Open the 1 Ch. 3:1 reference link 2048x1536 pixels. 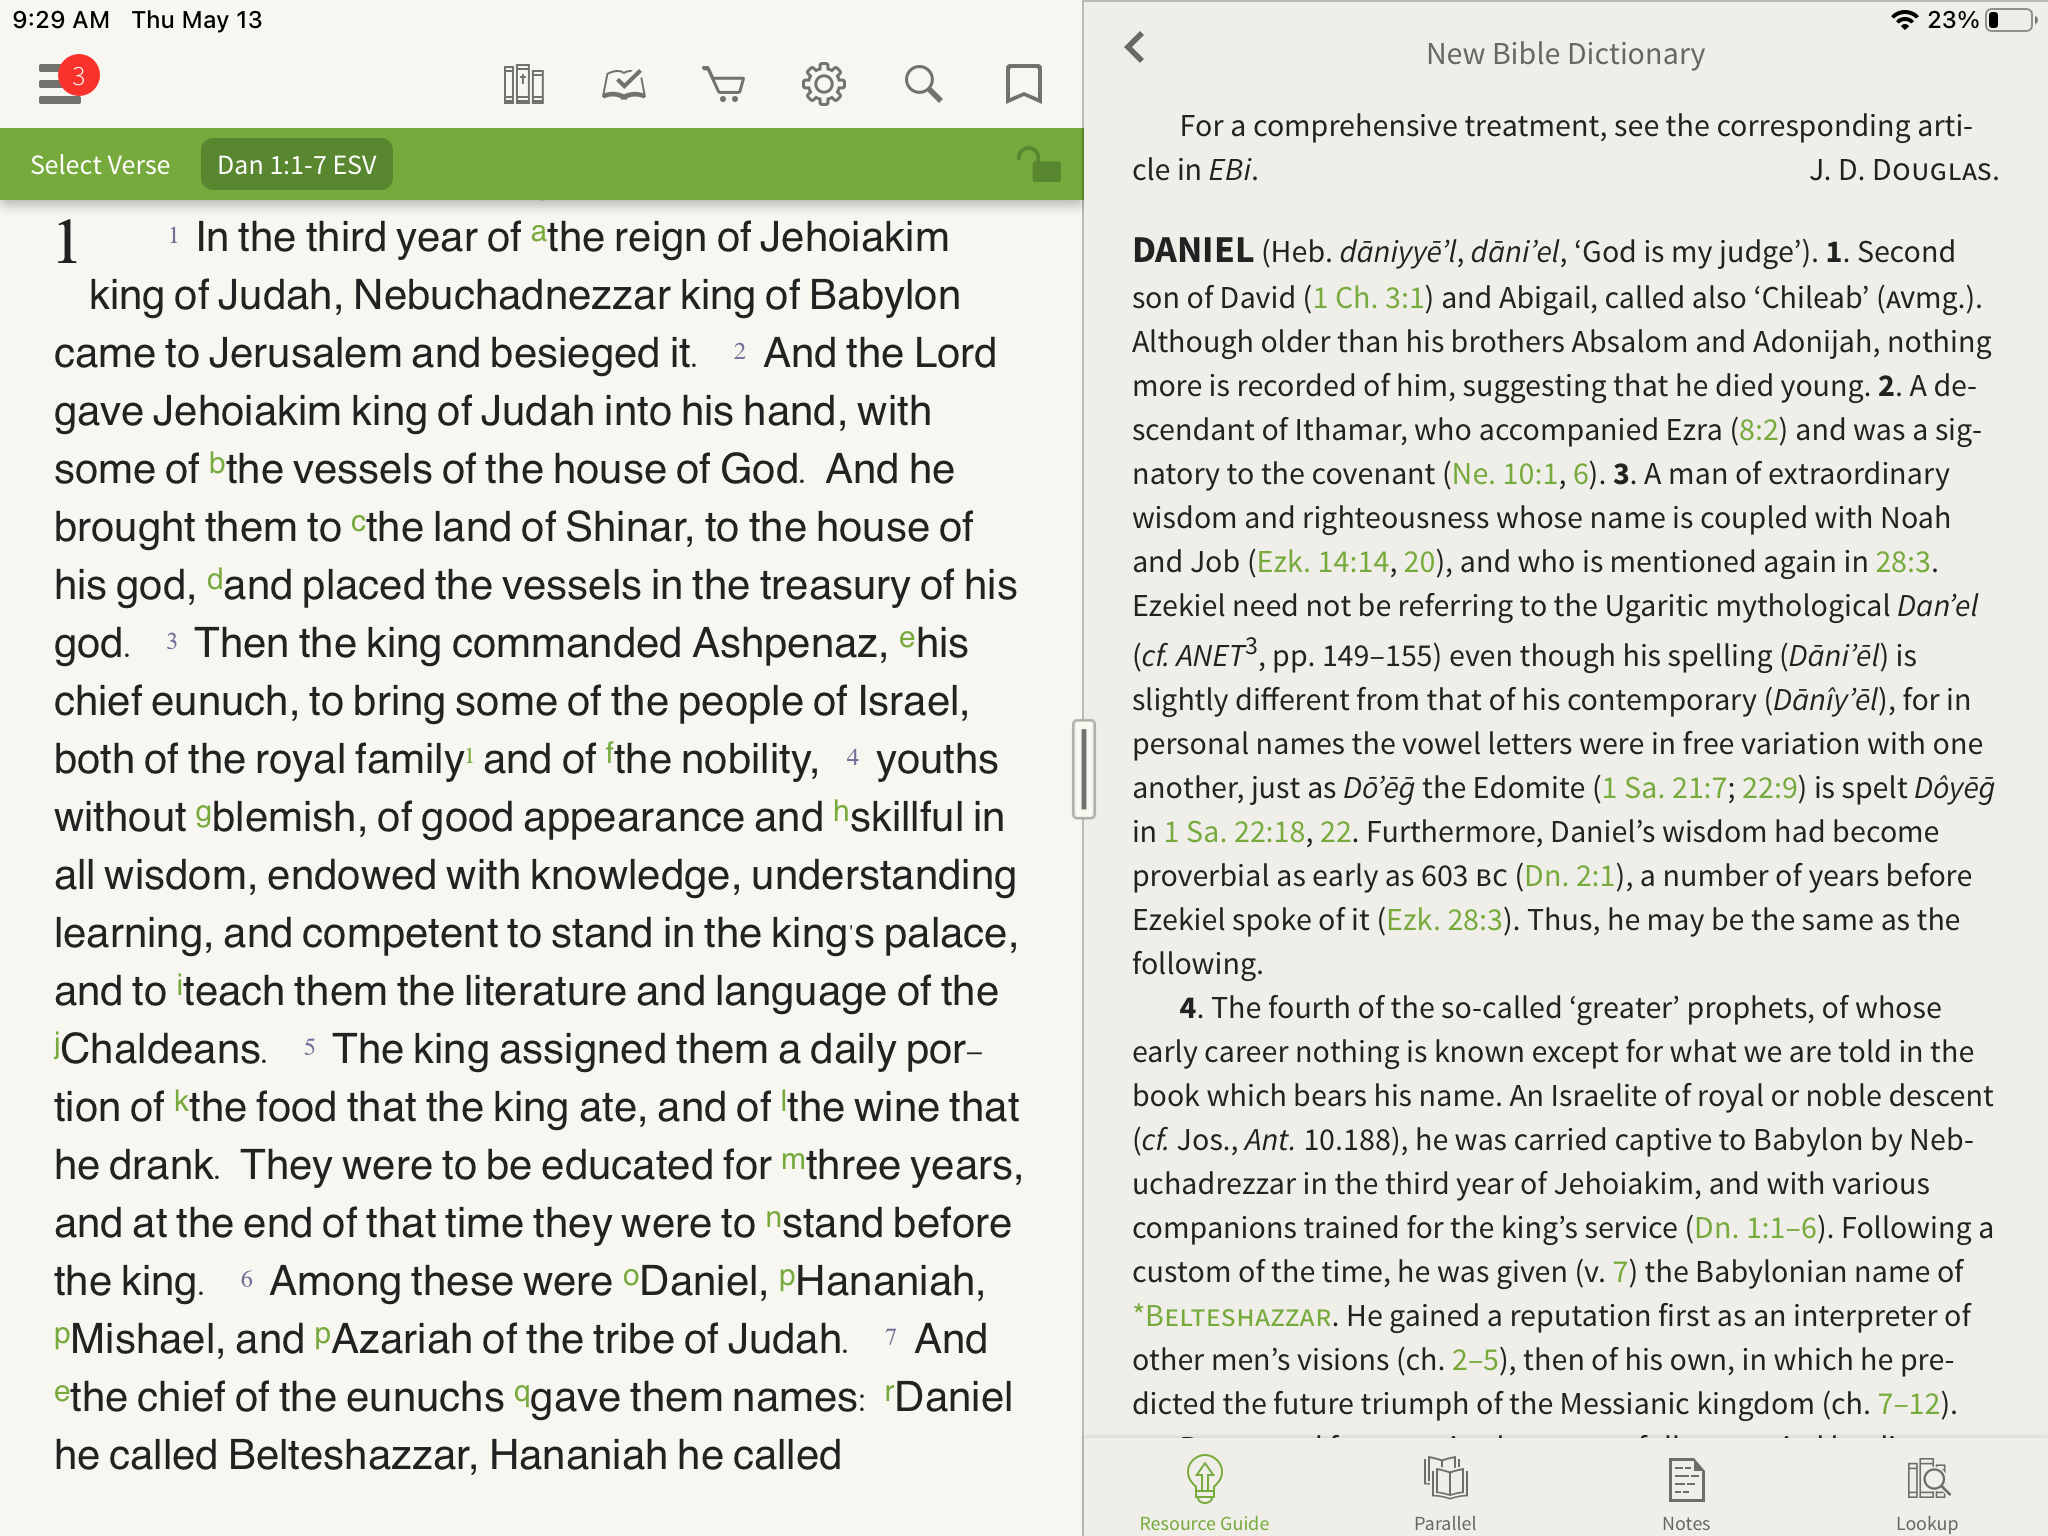coord(1368,298)
